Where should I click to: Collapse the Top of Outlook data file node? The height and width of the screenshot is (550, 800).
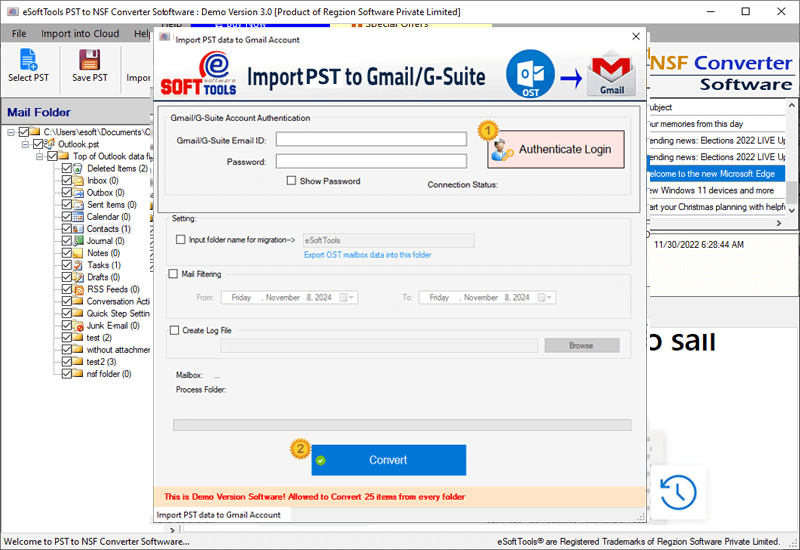[39, 156]
